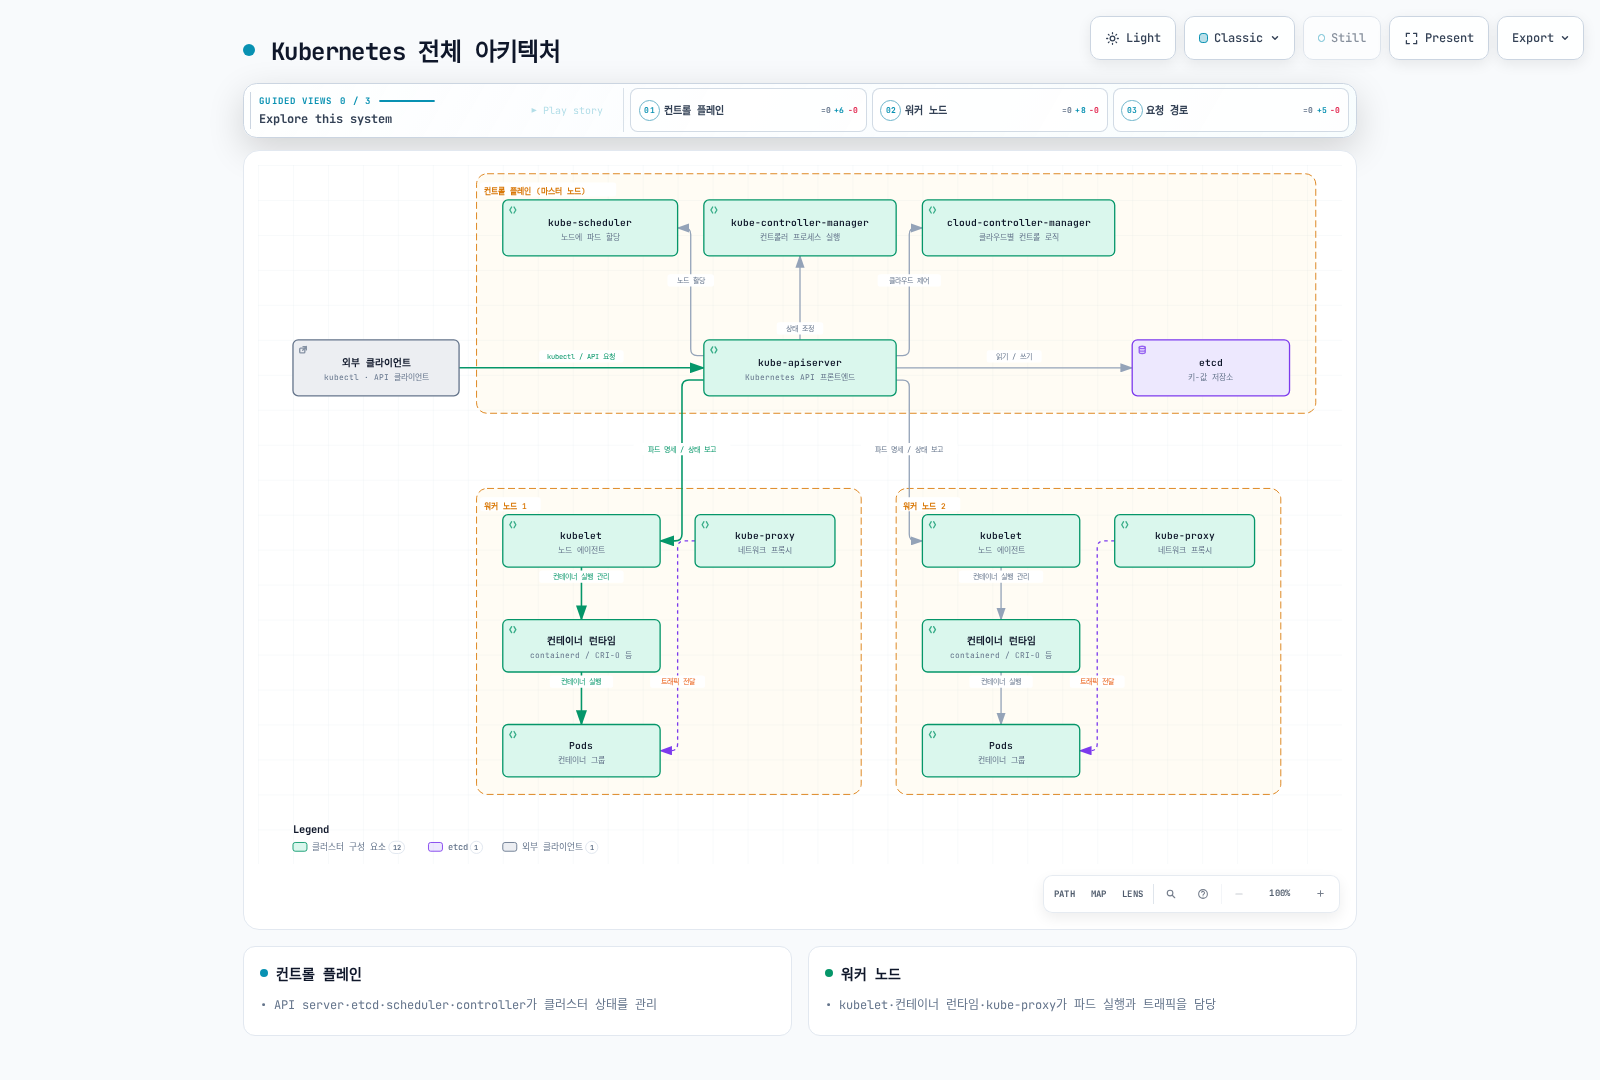Image resolution: width=1600 pixels, height=1080 pixels.
Task: Click the 워커 노드 2 group label
Action: 924,506
